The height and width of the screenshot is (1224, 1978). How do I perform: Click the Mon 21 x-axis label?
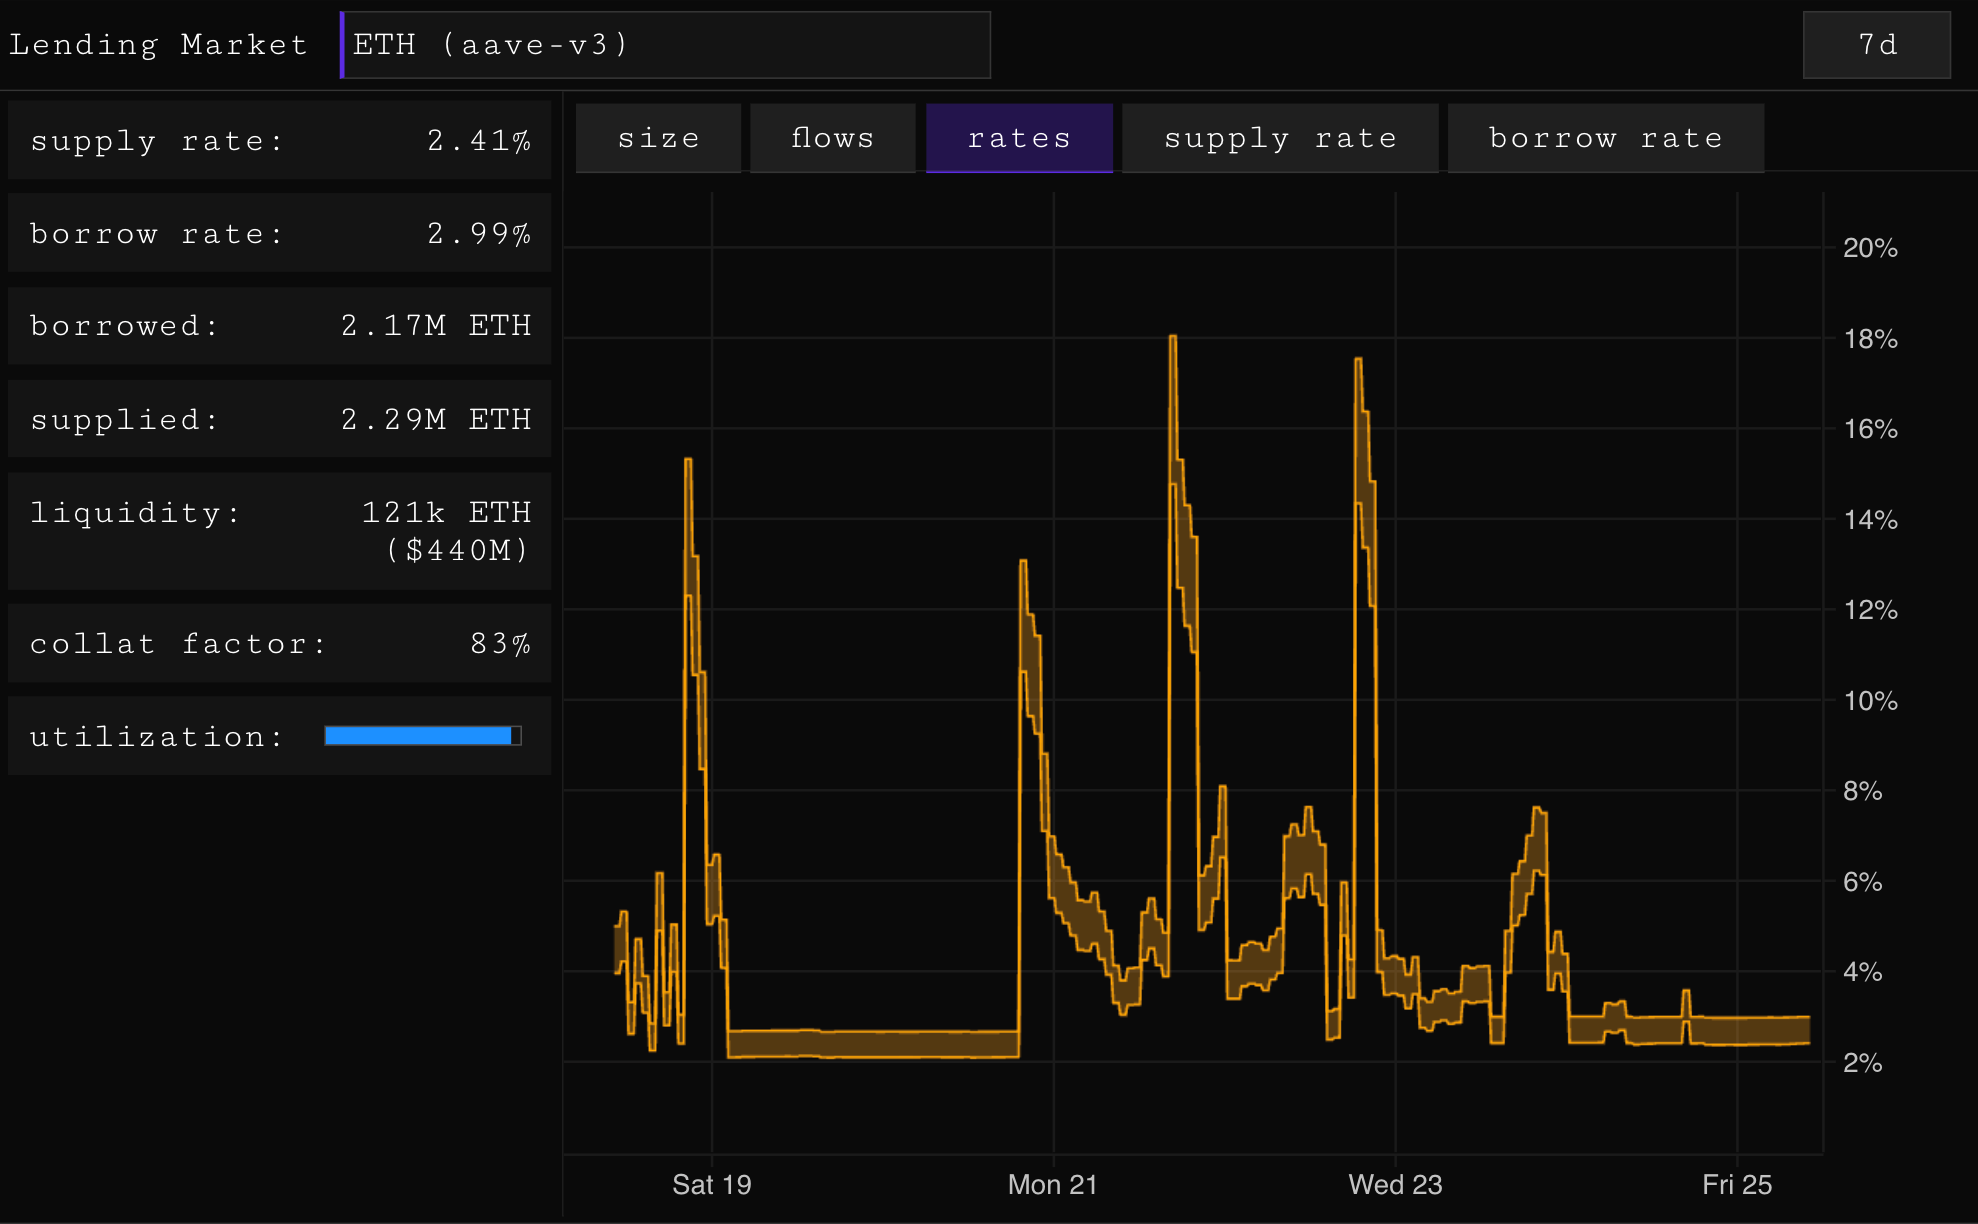pyautogui.click(x=1052, y=1185)
